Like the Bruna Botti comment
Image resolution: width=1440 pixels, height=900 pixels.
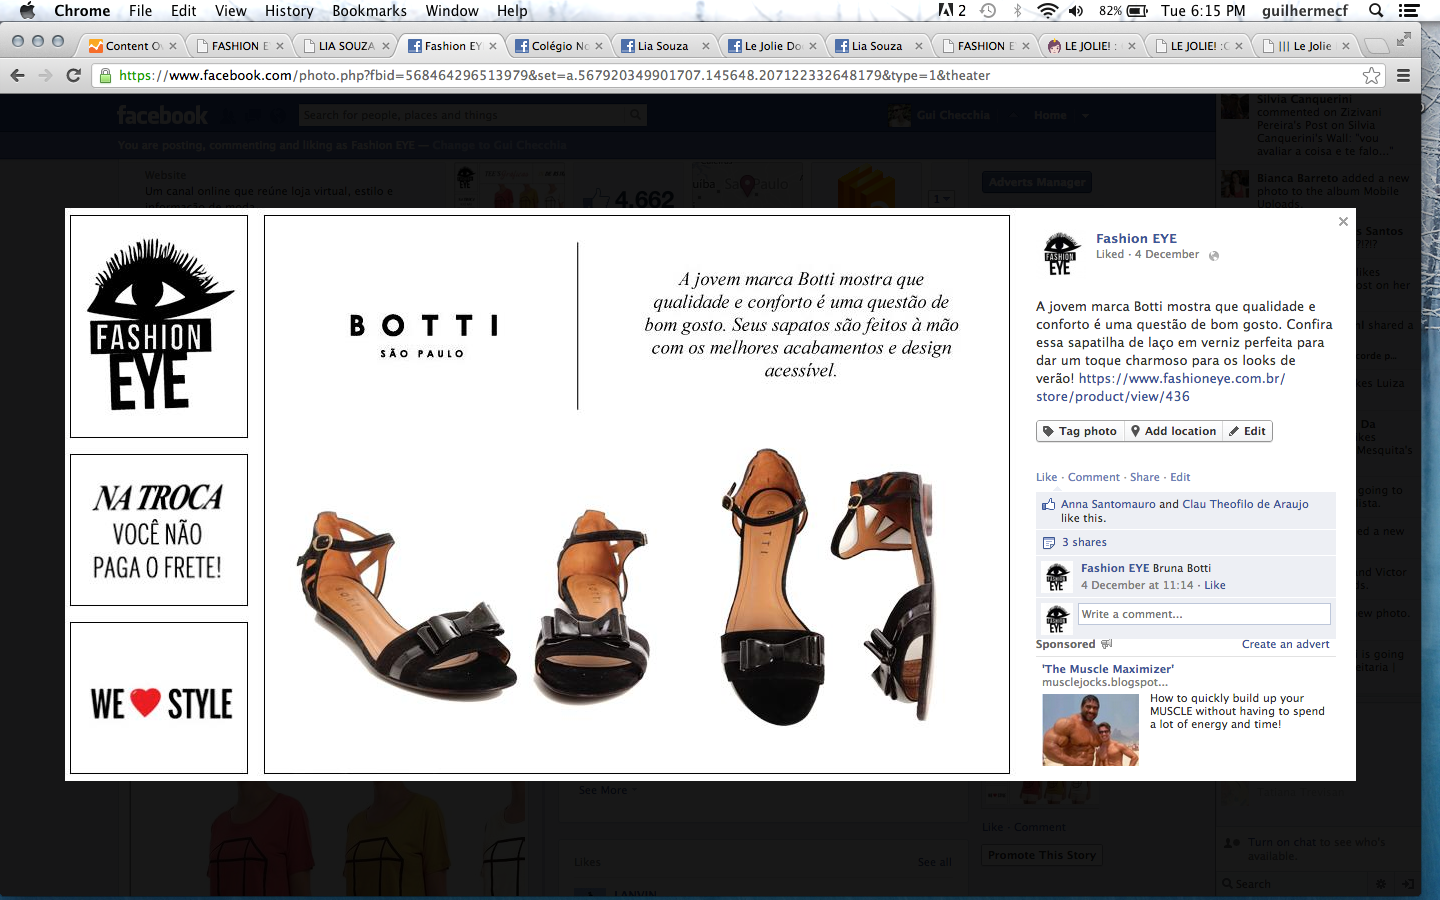pyautogui.click(x=1215, y=585)
